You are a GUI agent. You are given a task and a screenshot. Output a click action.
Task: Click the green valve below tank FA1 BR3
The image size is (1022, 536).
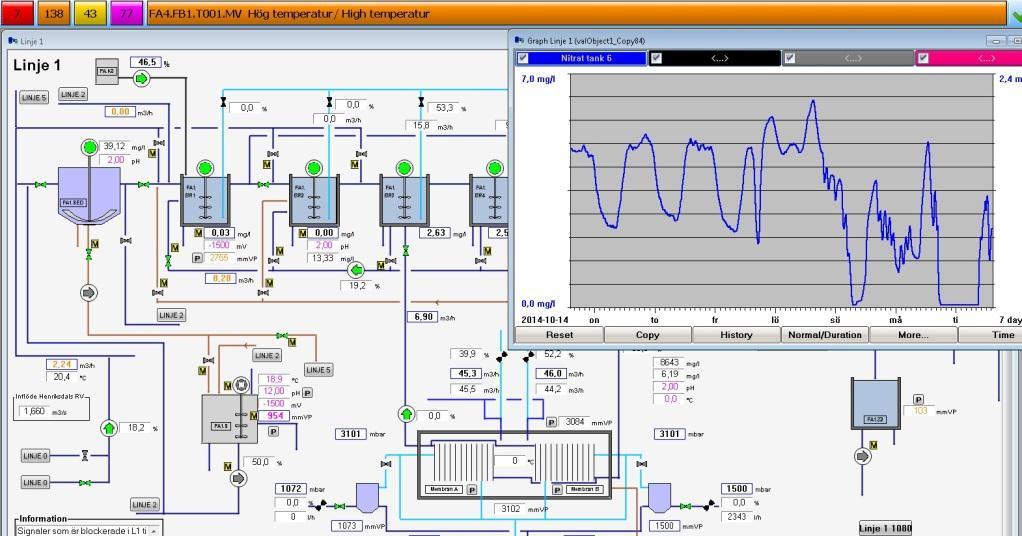[405, 250]
